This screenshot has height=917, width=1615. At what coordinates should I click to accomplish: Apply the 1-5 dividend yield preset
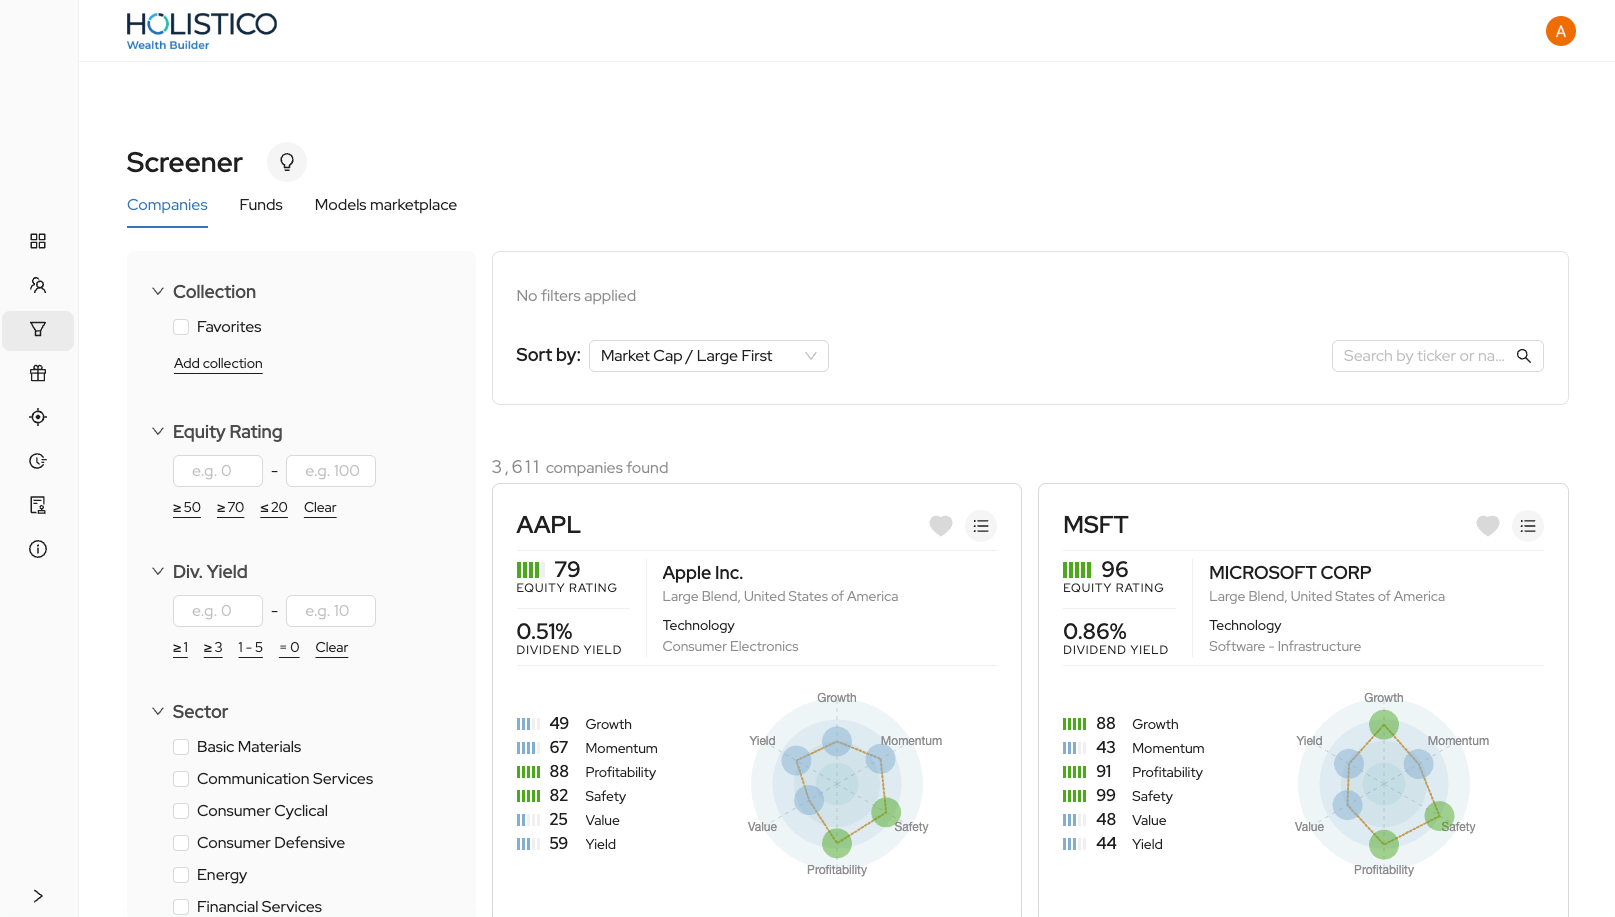250,648
